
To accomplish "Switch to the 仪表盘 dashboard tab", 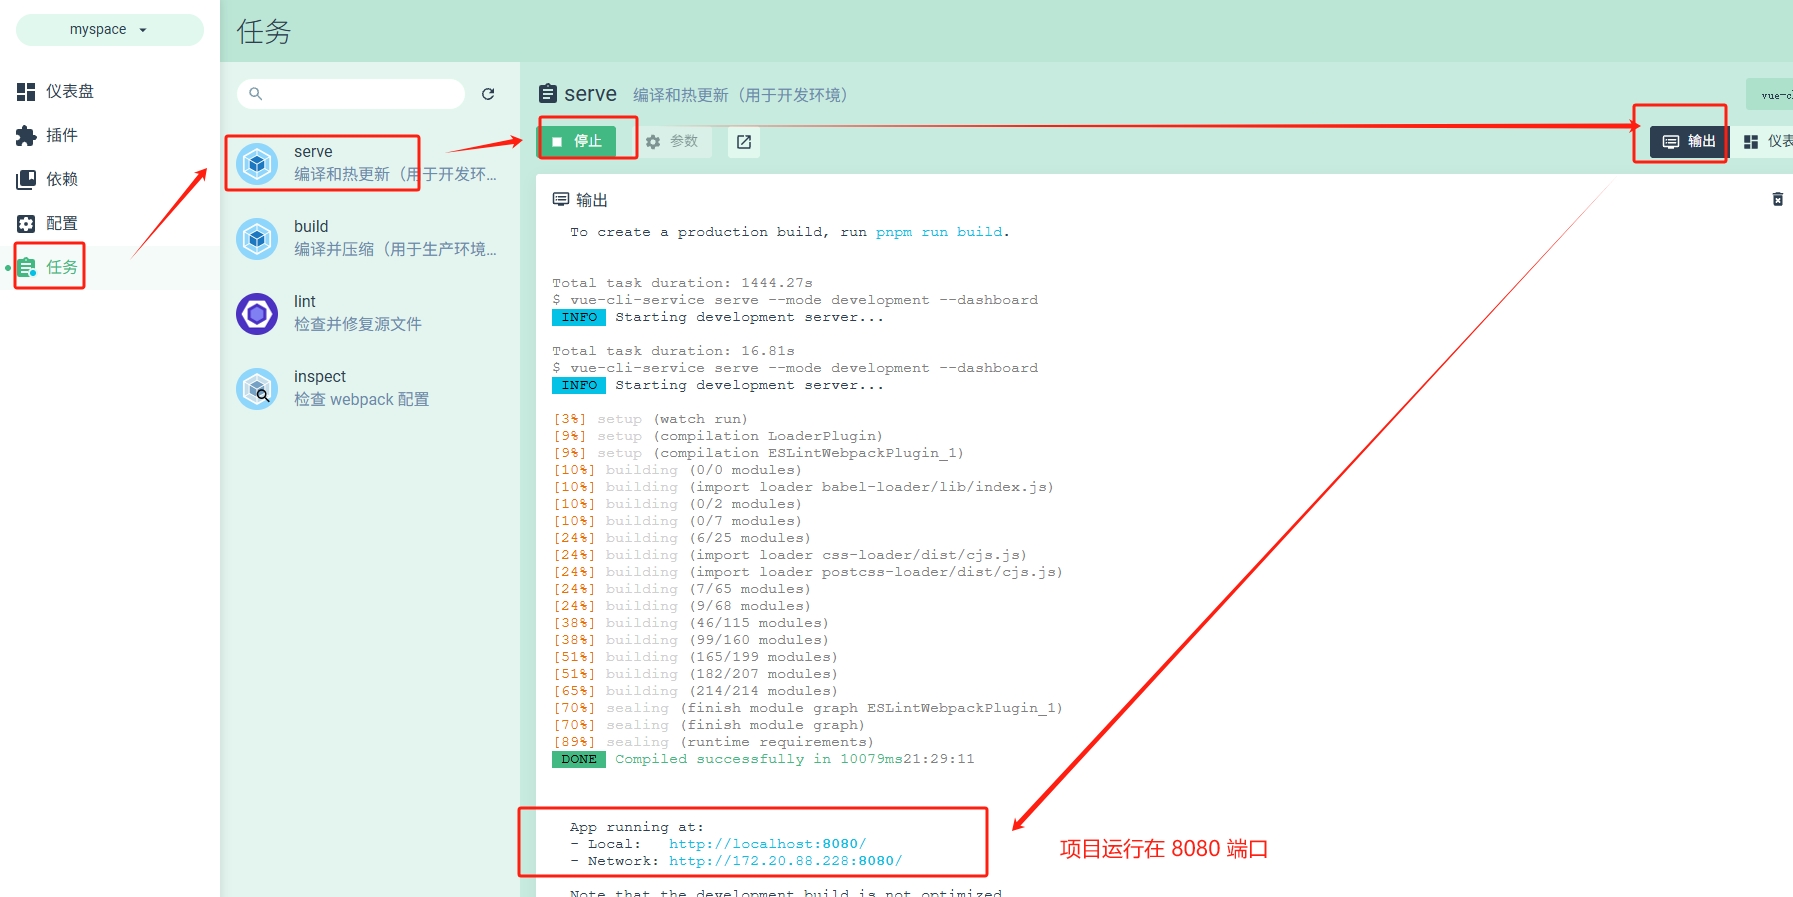I will [x=1768, y=142].
